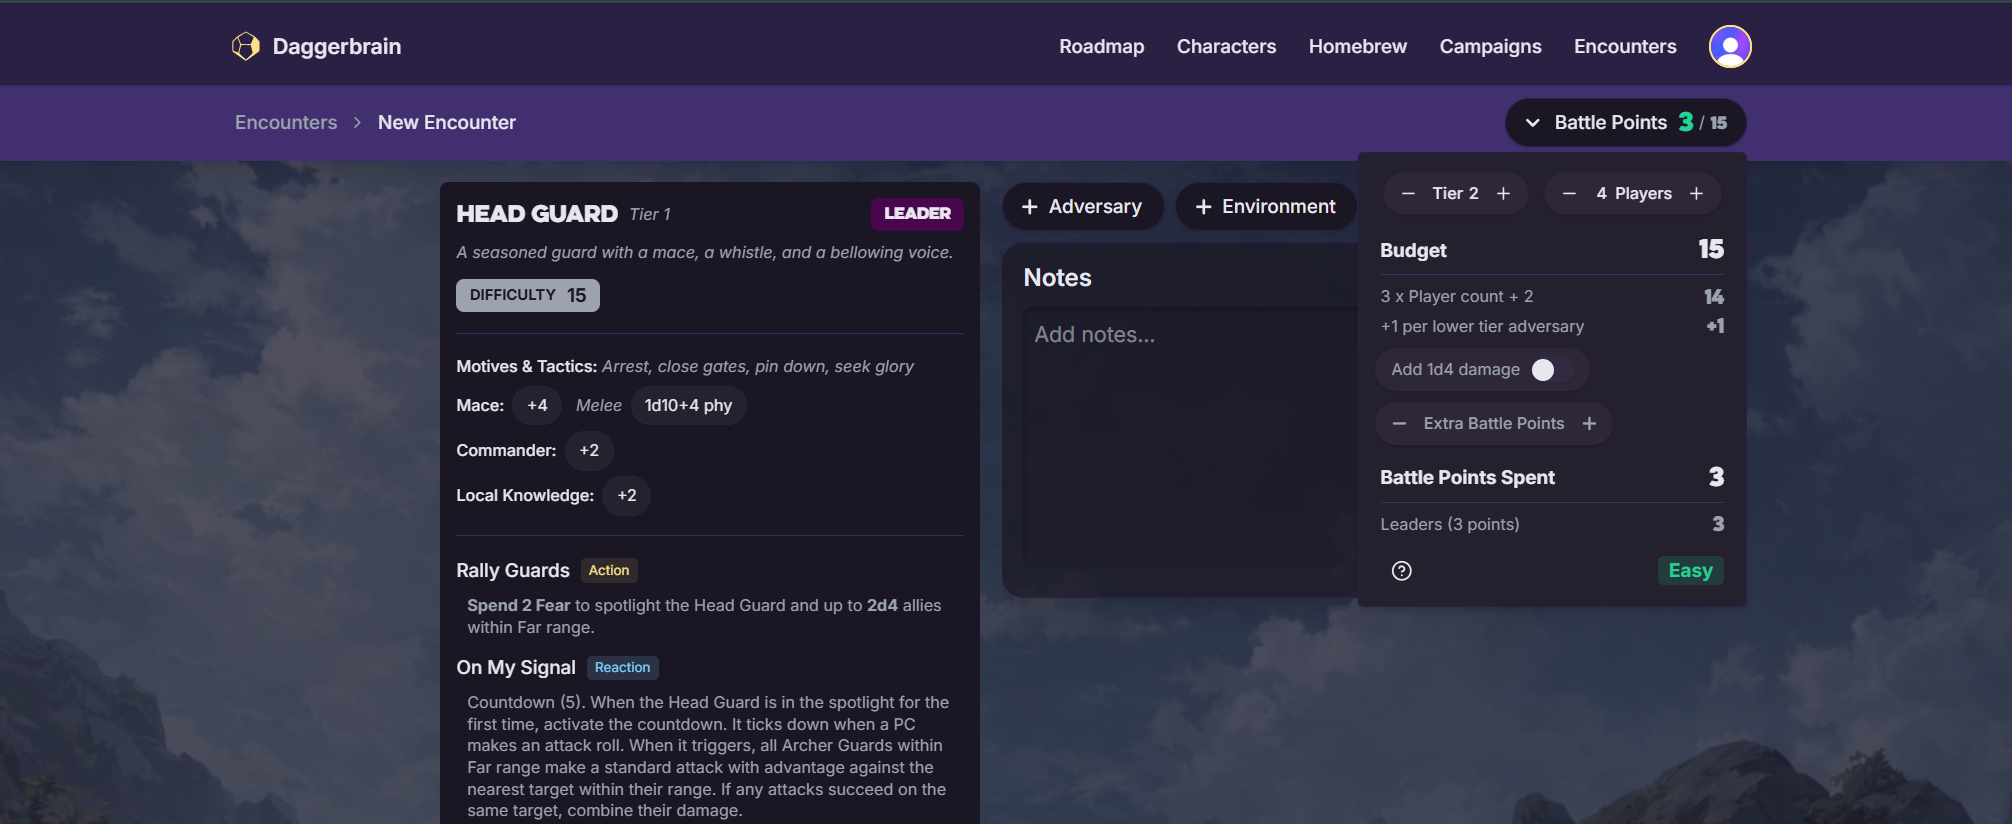Decrease the tier with minus icon
This screenshot has height=824, width=2012.
pyautogui.click(x=1408, y=194)
